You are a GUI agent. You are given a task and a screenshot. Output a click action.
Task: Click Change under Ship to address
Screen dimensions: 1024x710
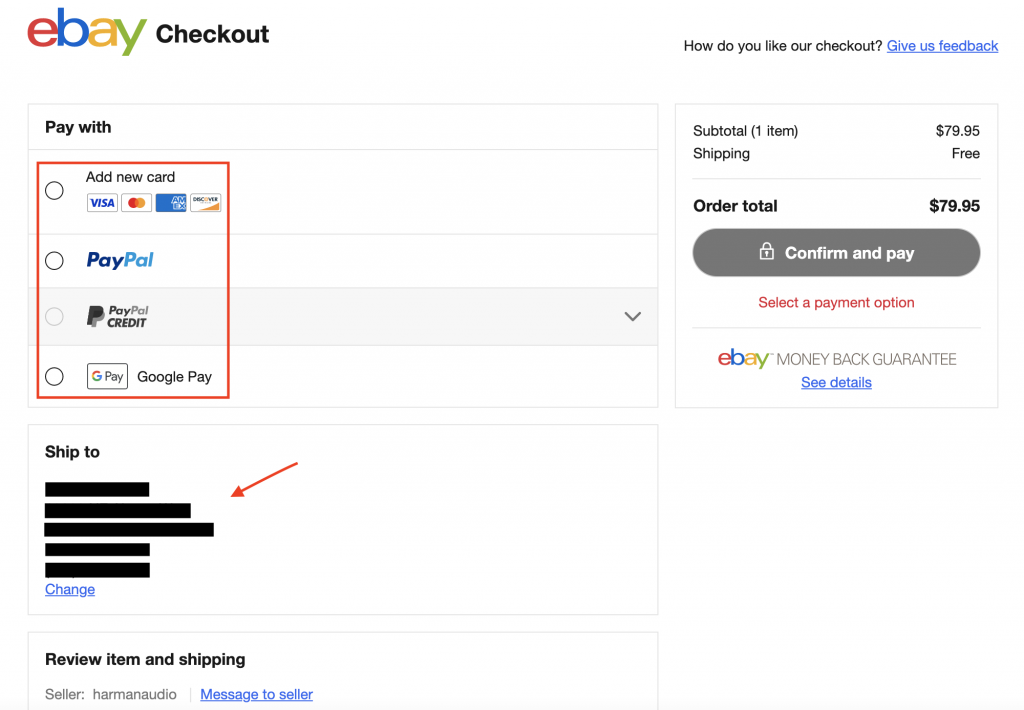[x=70, y=589]
